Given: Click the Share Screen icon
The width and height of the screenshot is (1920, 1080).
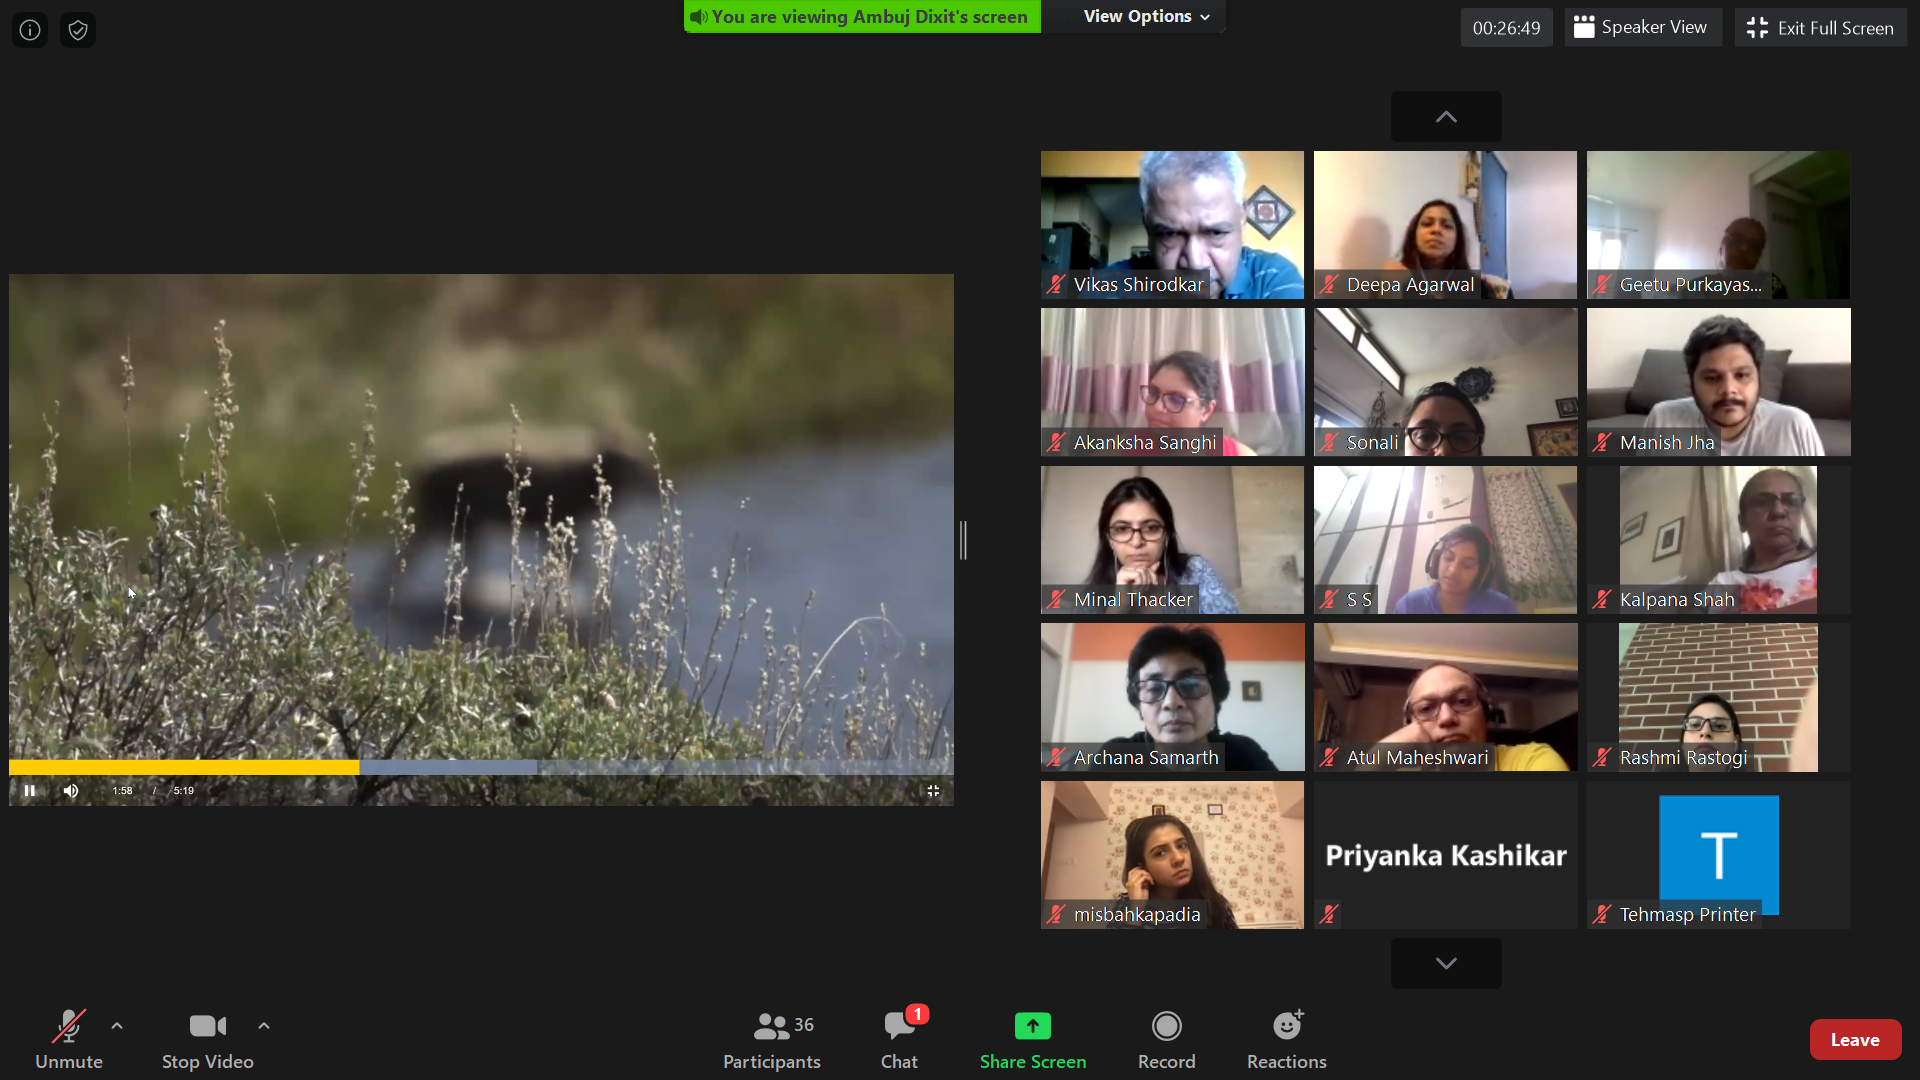Looking at the screenshot, I should (1032, 1027).
